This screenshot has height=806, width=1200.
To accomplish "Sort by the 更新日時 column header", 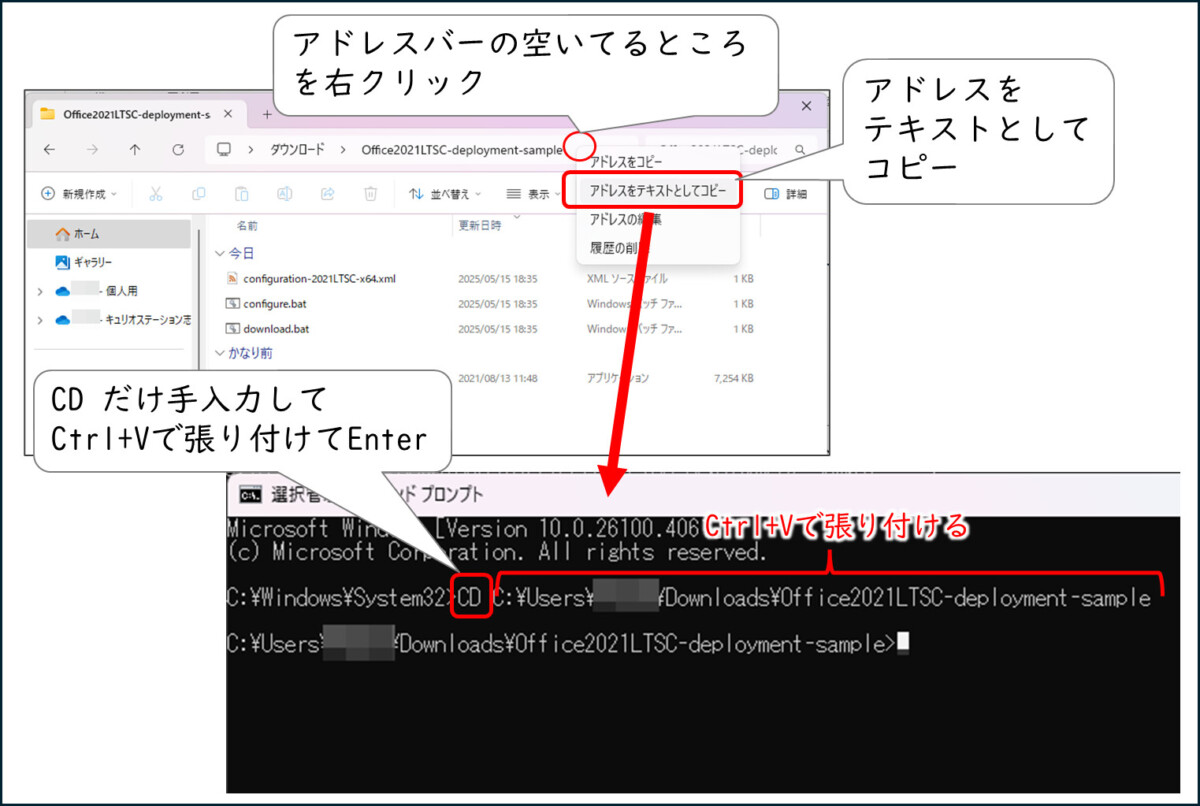I will pyautogui.click(x=480, y=226).
